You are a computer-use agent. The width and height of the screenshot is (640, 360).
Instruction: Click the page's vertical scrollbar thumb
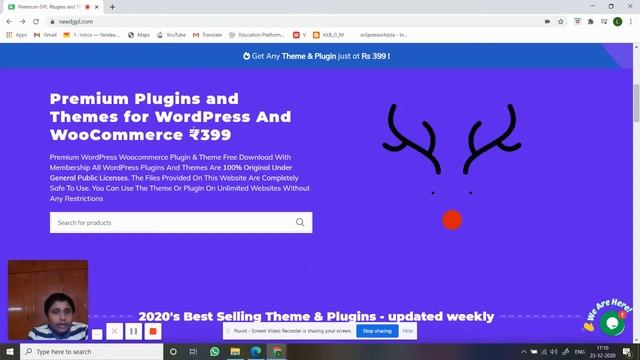tap(636, 103)
